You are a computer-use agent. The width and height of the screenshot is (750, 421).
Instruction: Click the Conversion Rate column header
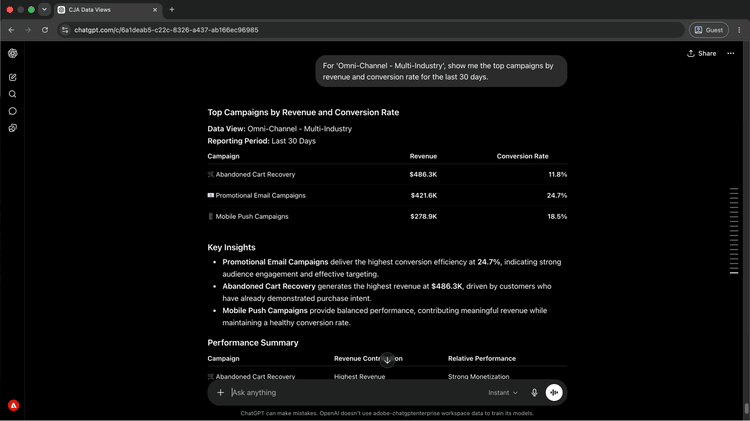[522, 156]
